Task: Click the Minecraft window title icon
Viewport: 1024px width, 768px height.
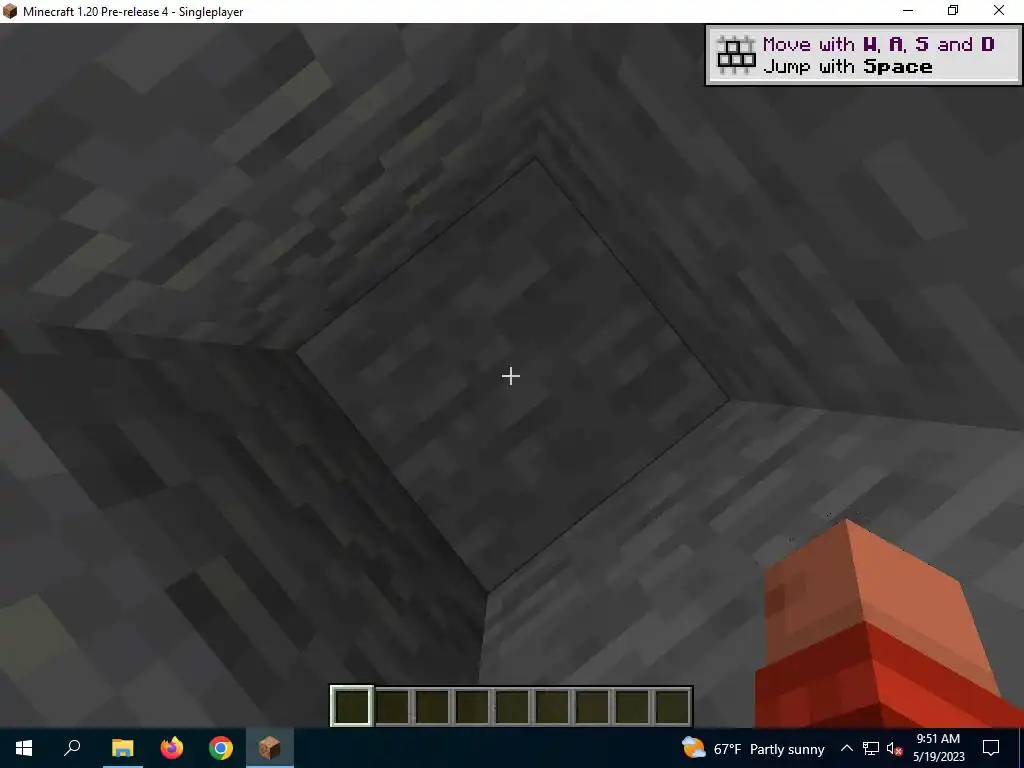Action: 10,11
